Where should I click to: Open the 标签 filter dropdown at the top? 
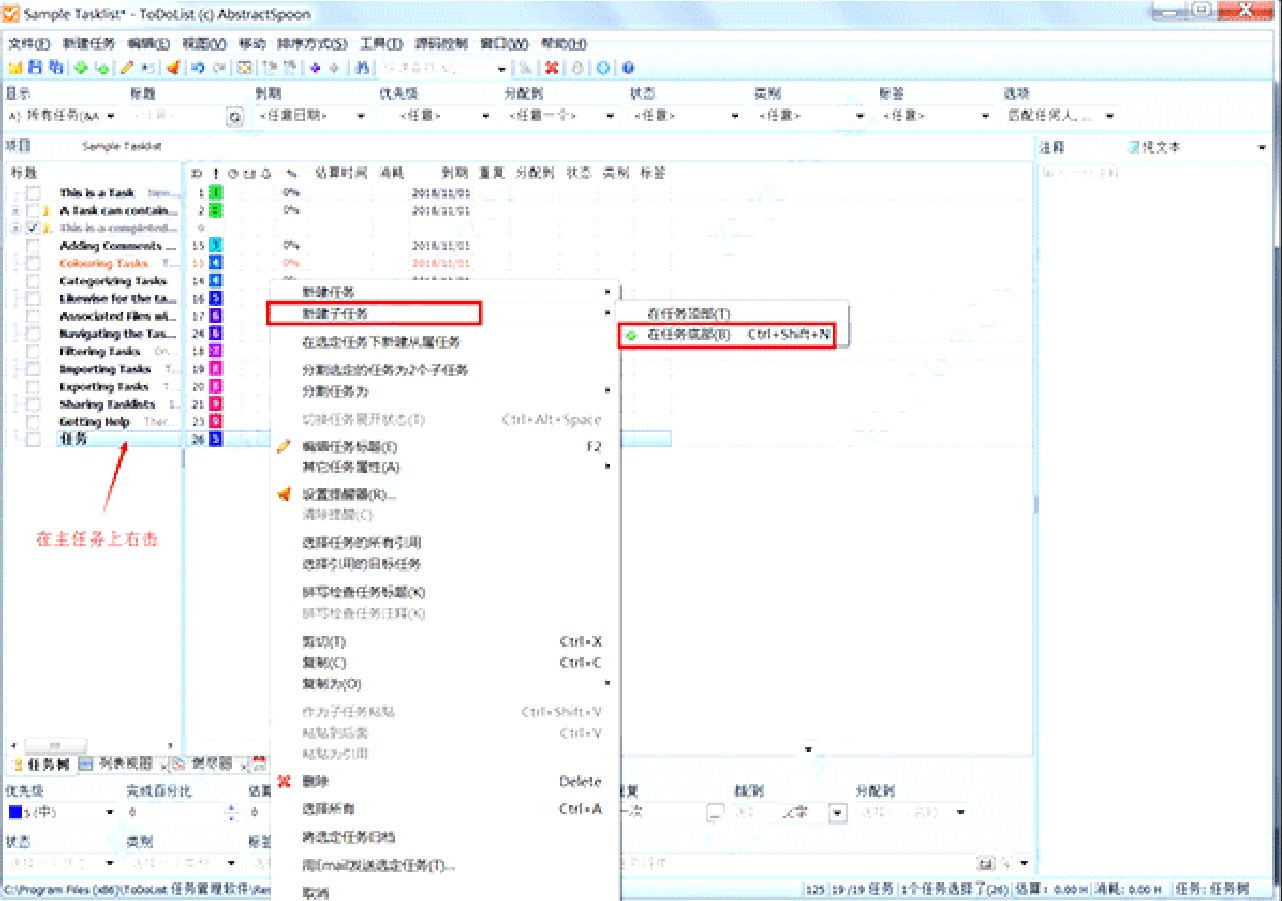(x=985, y=116)
